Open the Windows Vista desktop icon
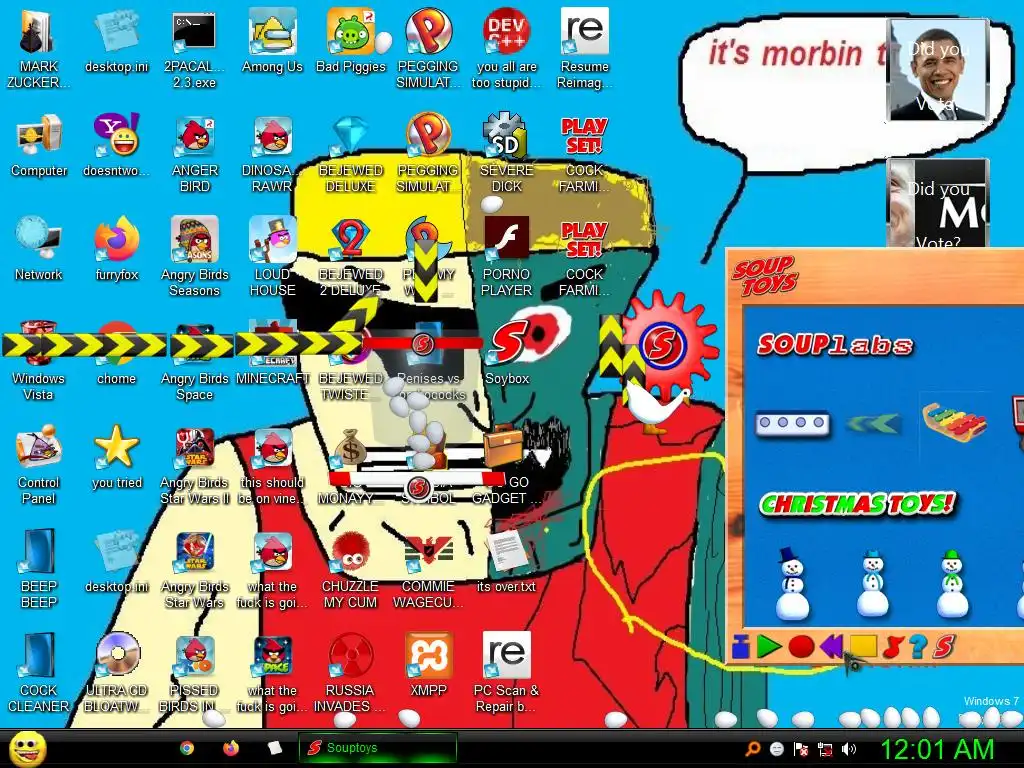The width and height of the screenshot is (1024, 768). click(x=39, y=362)
